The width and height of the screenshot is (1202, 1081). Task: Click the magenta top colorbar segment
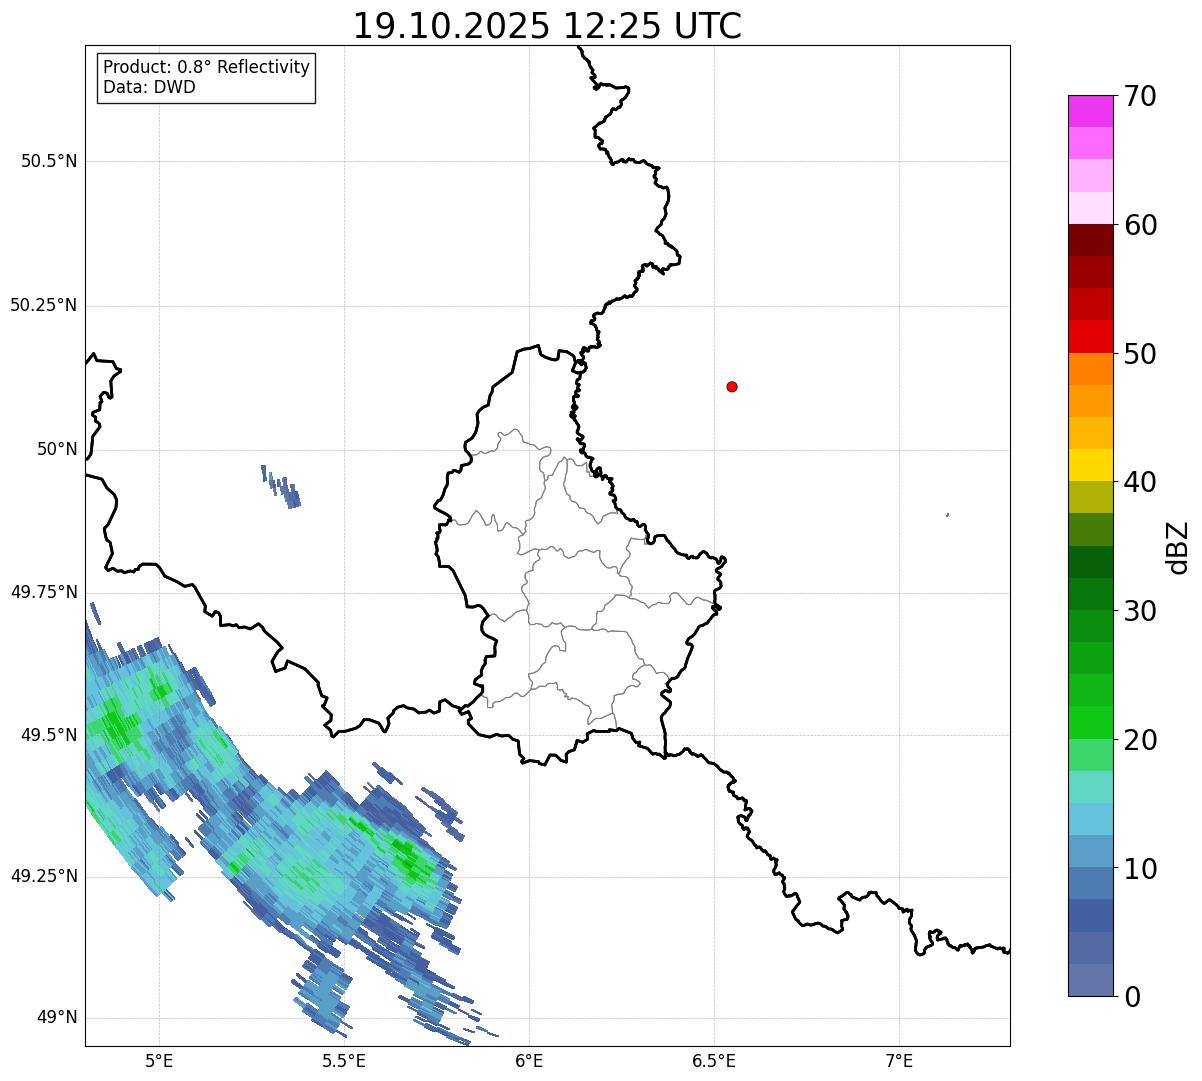[1090, 111]
